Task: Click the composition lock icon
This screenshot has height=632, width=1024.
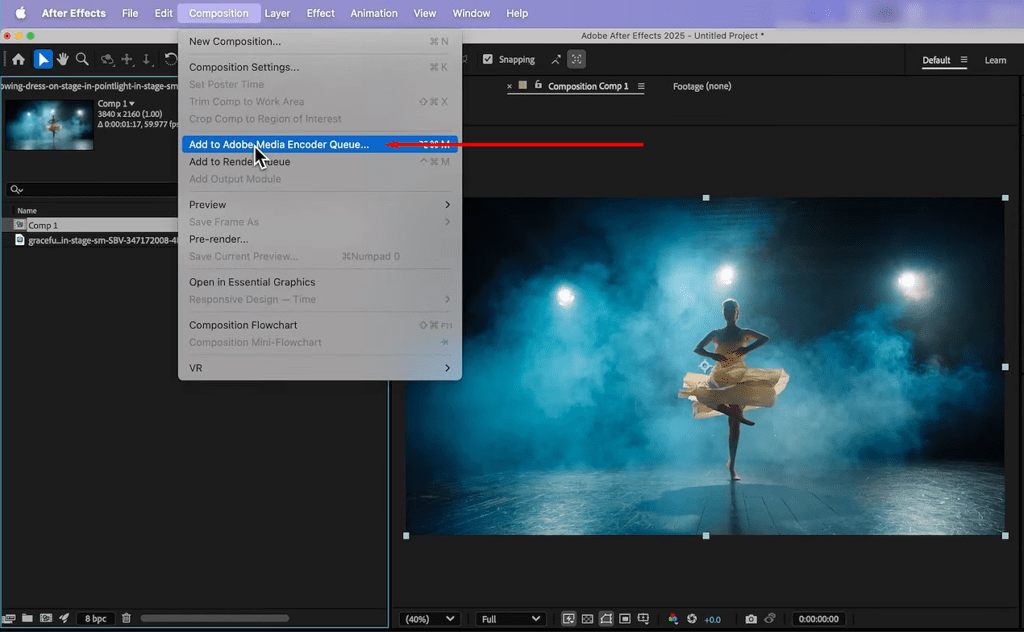Action: [538, 86]
